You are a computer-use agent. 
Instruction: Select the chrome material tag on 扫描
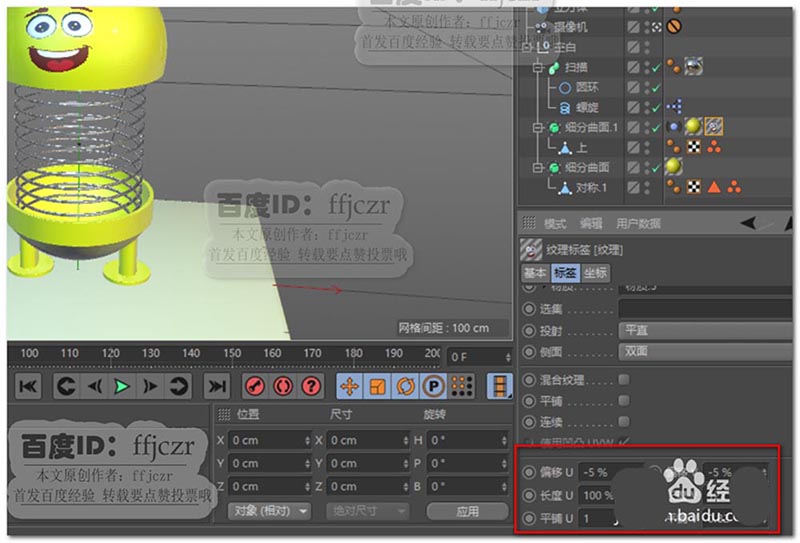[694, 66]
